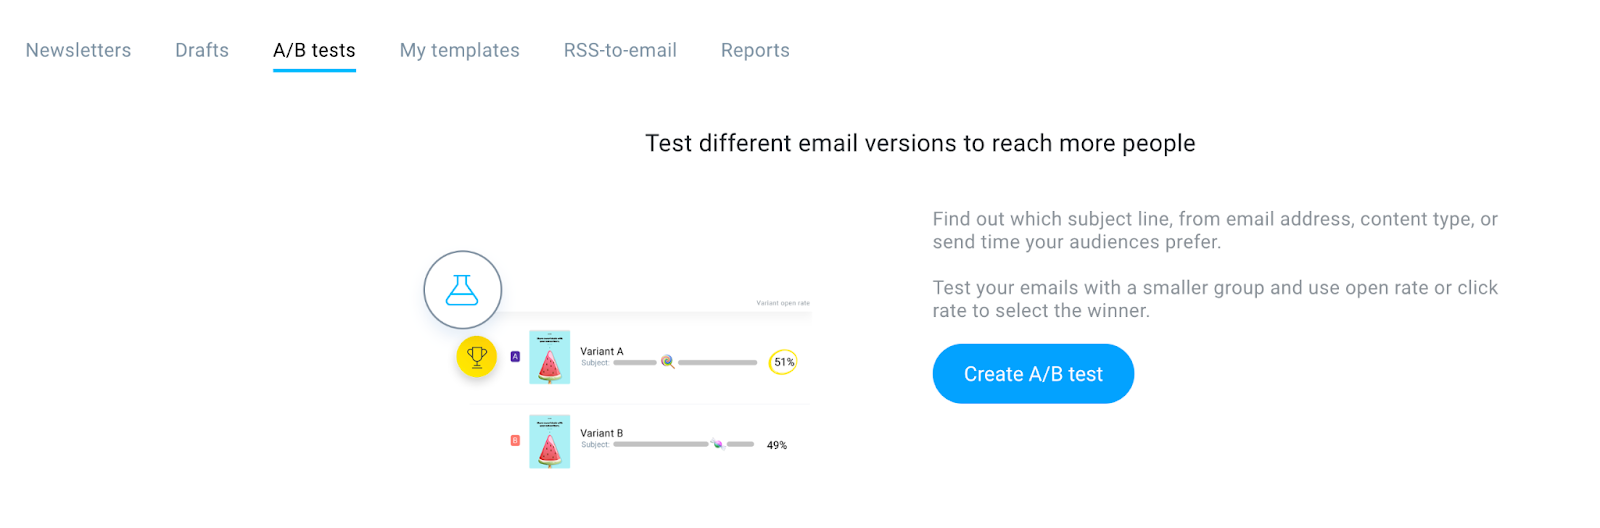Open the RSS-to-email tab

point(620,50)
